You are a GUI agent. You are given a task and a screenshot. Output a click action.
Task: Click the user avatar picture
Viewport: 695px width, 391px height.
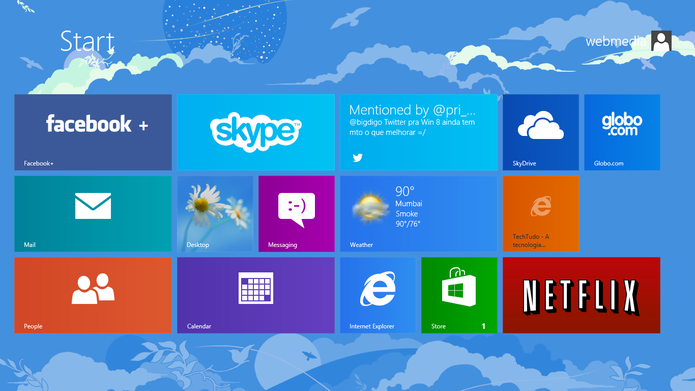[661, 41]
